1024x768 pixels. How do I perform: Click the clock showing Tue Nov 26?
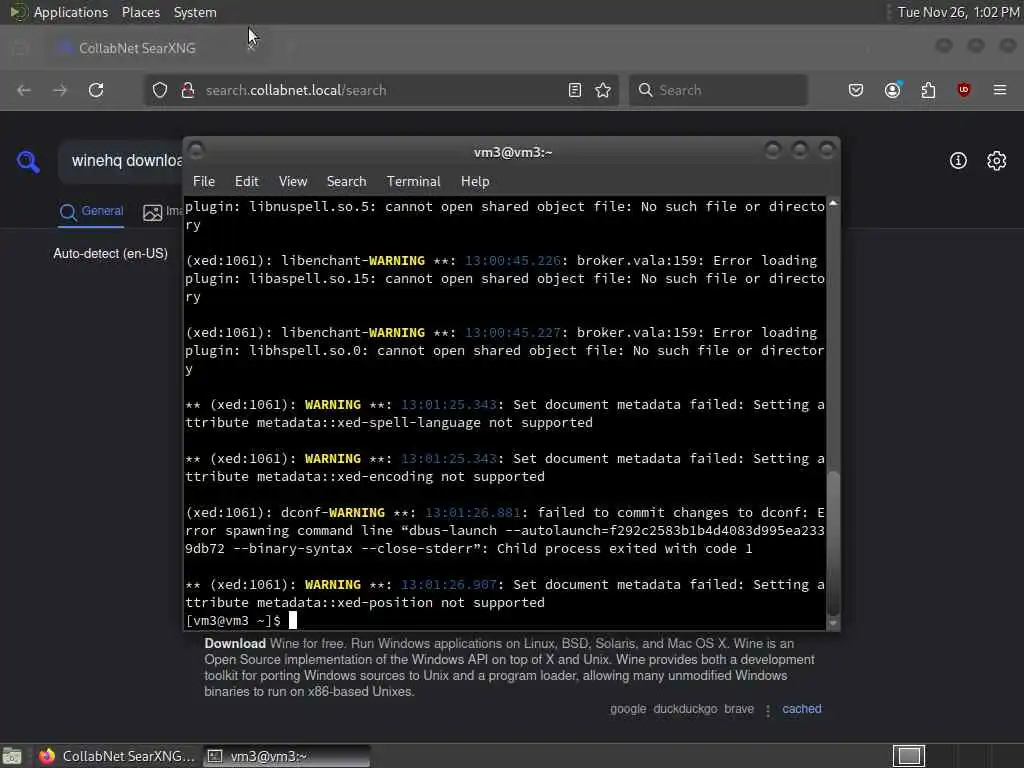pos(959,12)
